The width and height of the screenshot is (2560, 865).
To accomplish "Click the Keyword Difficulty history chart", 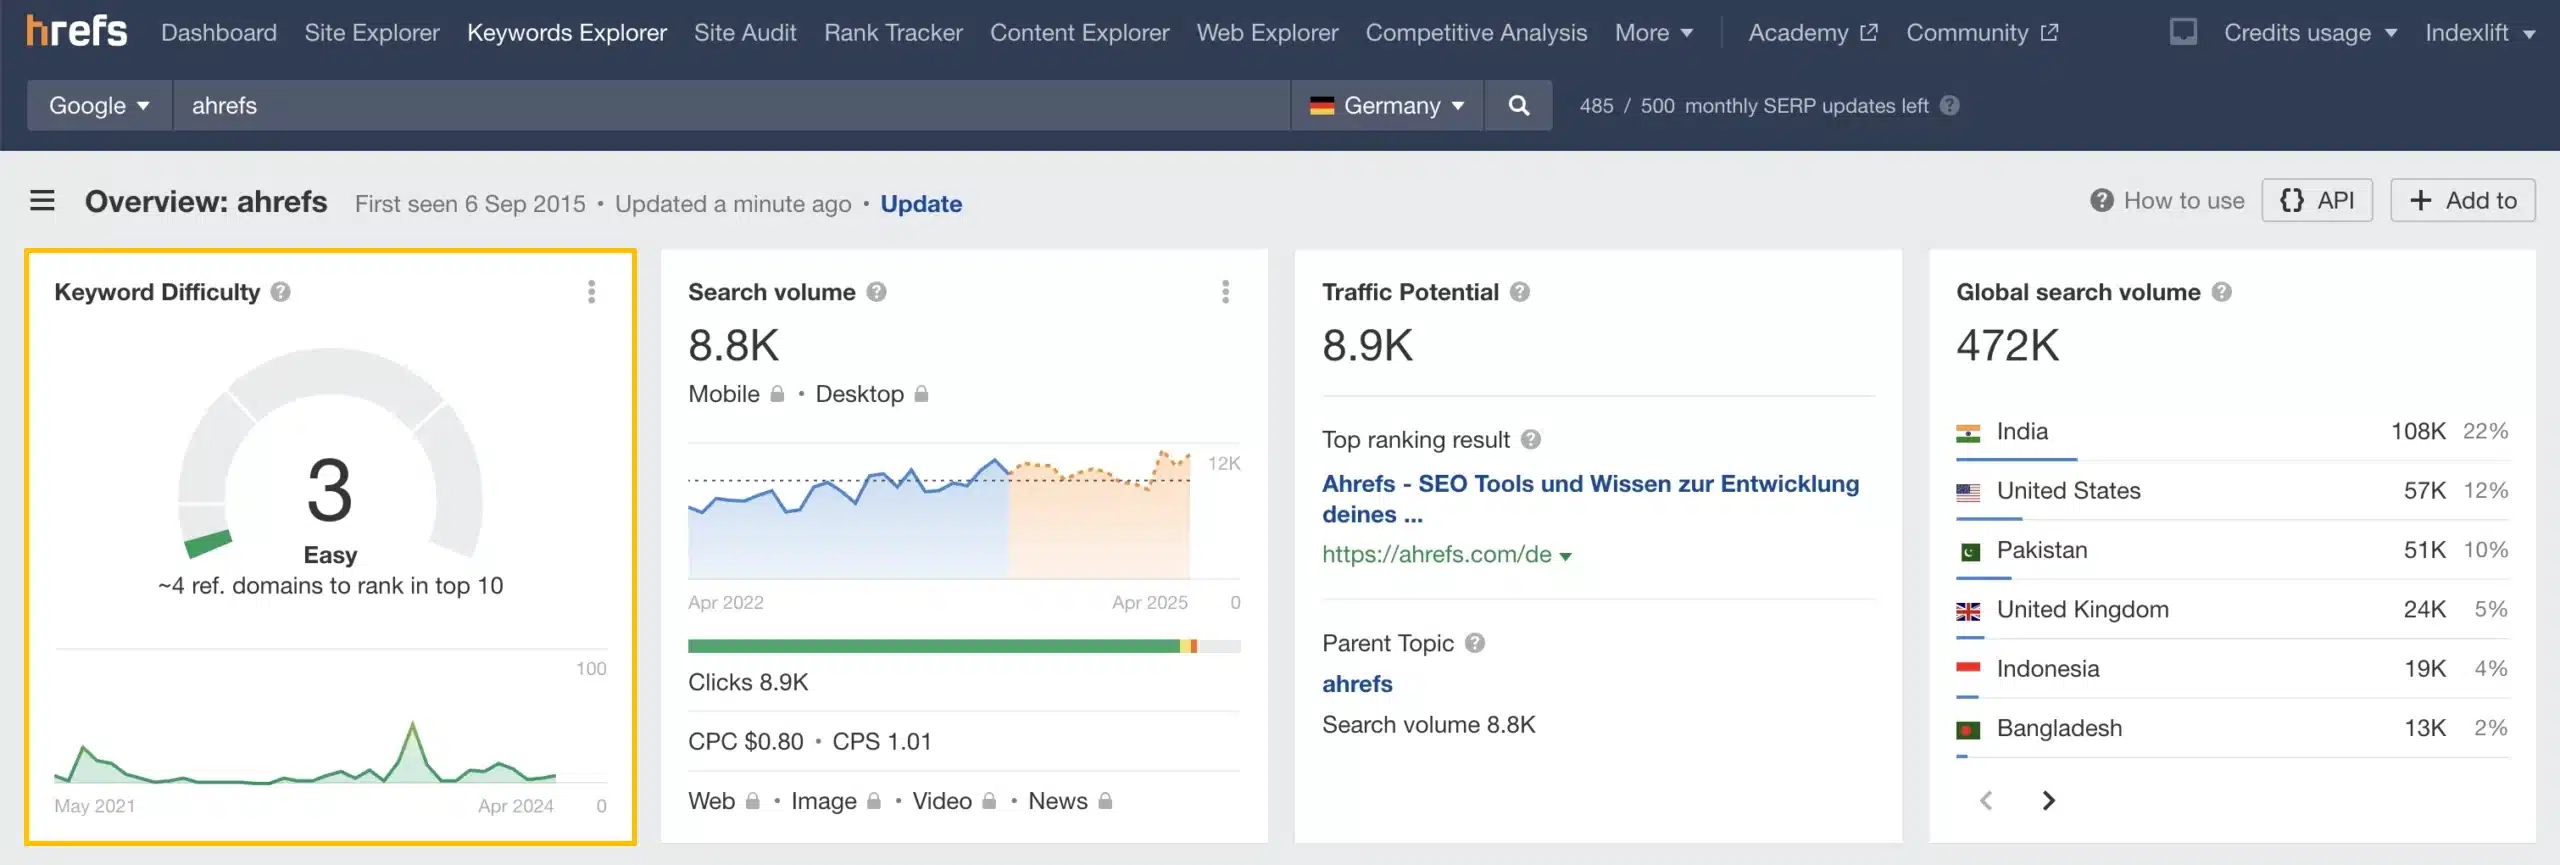I will point(305,750).
